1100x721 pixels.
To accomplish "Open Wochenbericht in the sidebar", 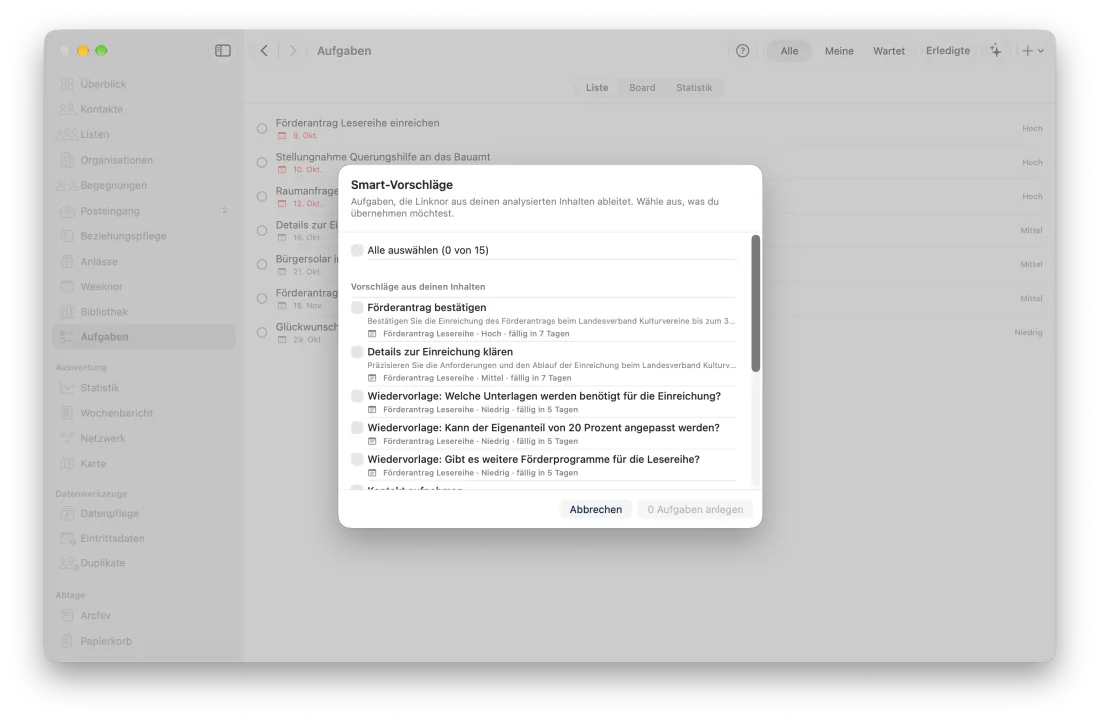I will point(144,413).
